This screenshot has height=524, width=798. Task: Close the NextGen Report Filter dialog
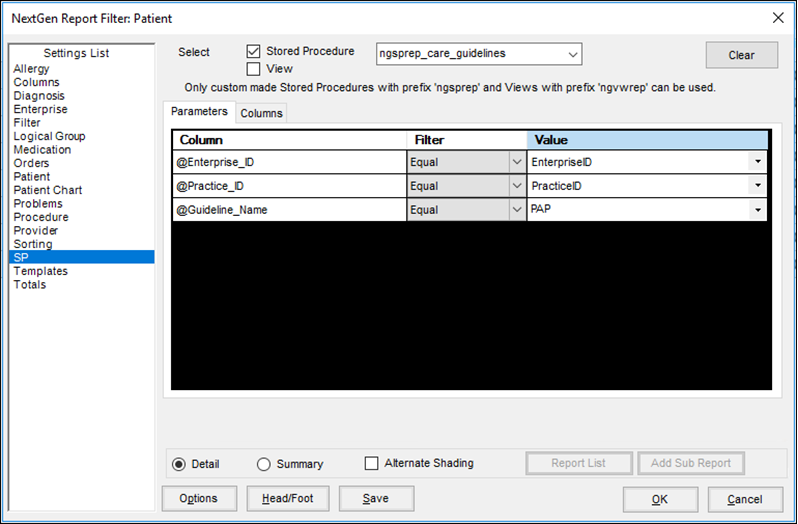(x=778, y=18)
